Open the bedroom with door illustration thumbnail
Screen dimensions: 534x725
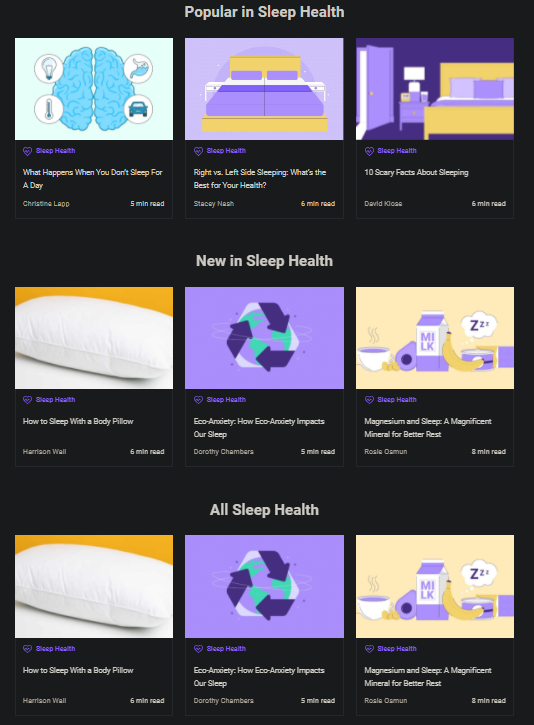[x=435, y=89]
